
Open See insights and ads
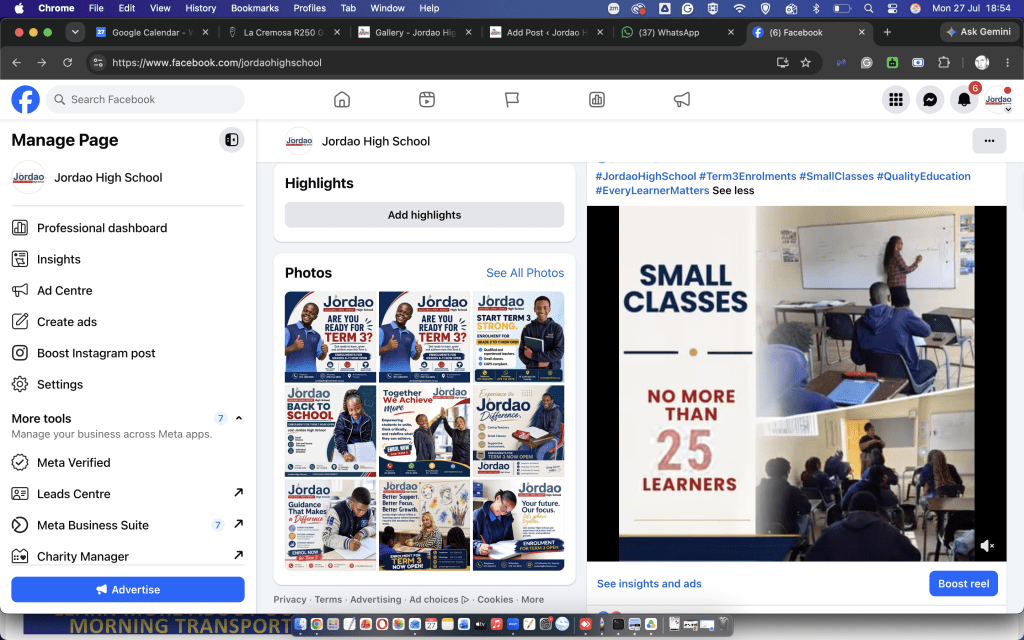(649, 584)
